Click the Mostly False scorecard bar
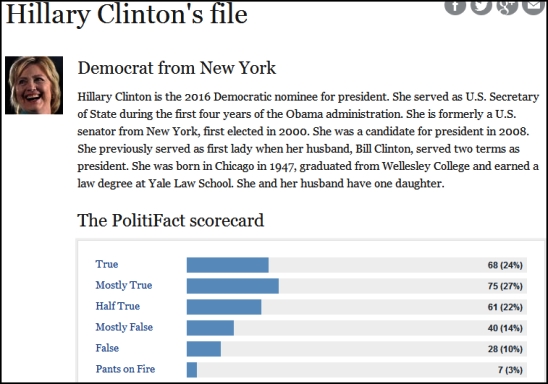The width and height of the screenshot is (548, 384). click(x=210, y=328)
